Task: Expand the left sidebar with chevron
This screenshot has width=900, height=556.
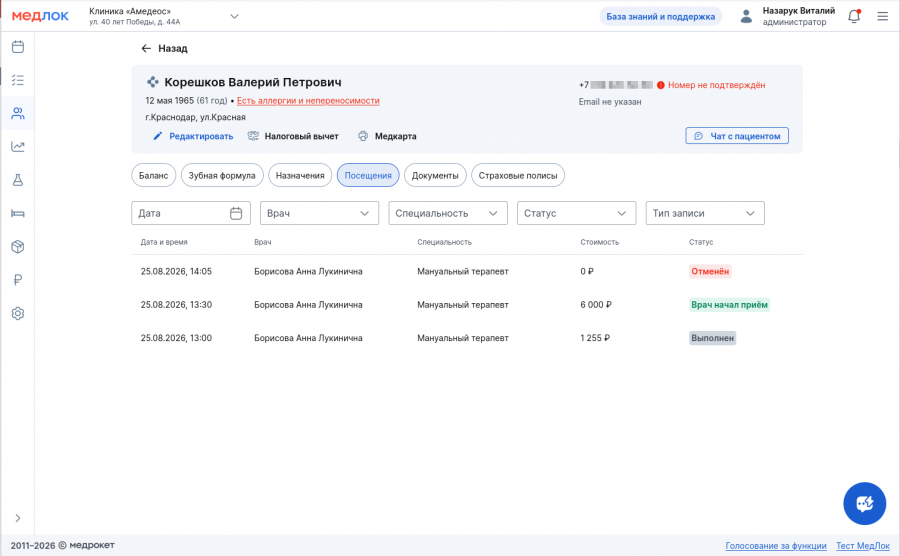Action: pos(18,518)
